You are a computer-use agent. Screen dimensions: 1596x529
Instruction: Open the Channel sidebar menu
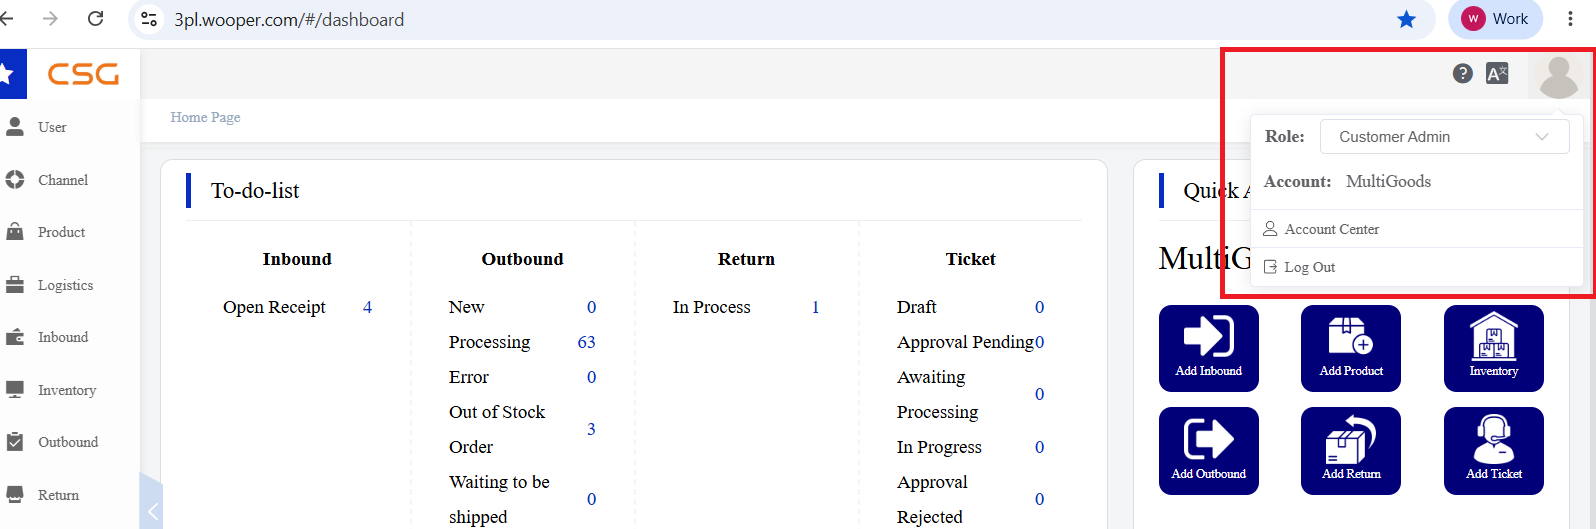62,180
